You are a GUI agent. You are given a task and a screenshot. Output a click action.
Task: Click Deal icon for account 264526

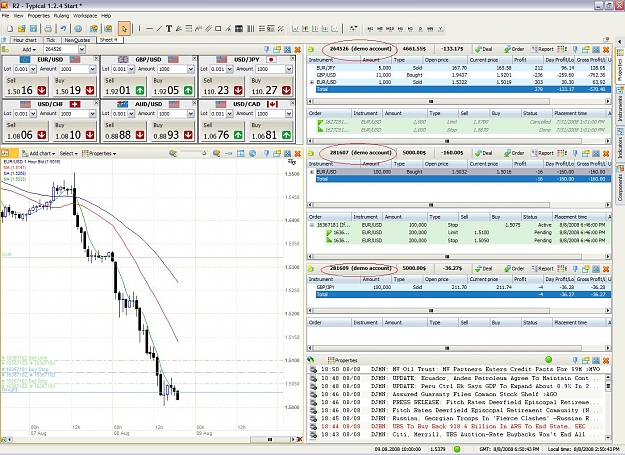point(483,49)
